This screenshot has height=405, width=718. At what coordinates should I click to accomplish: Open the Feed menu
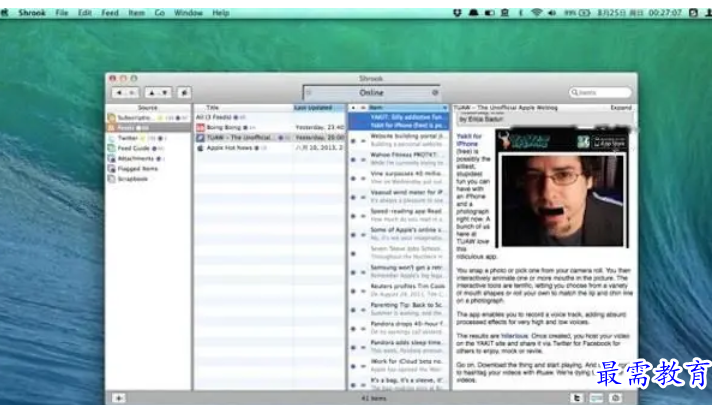pyautogui.click(x=110, y=13)
